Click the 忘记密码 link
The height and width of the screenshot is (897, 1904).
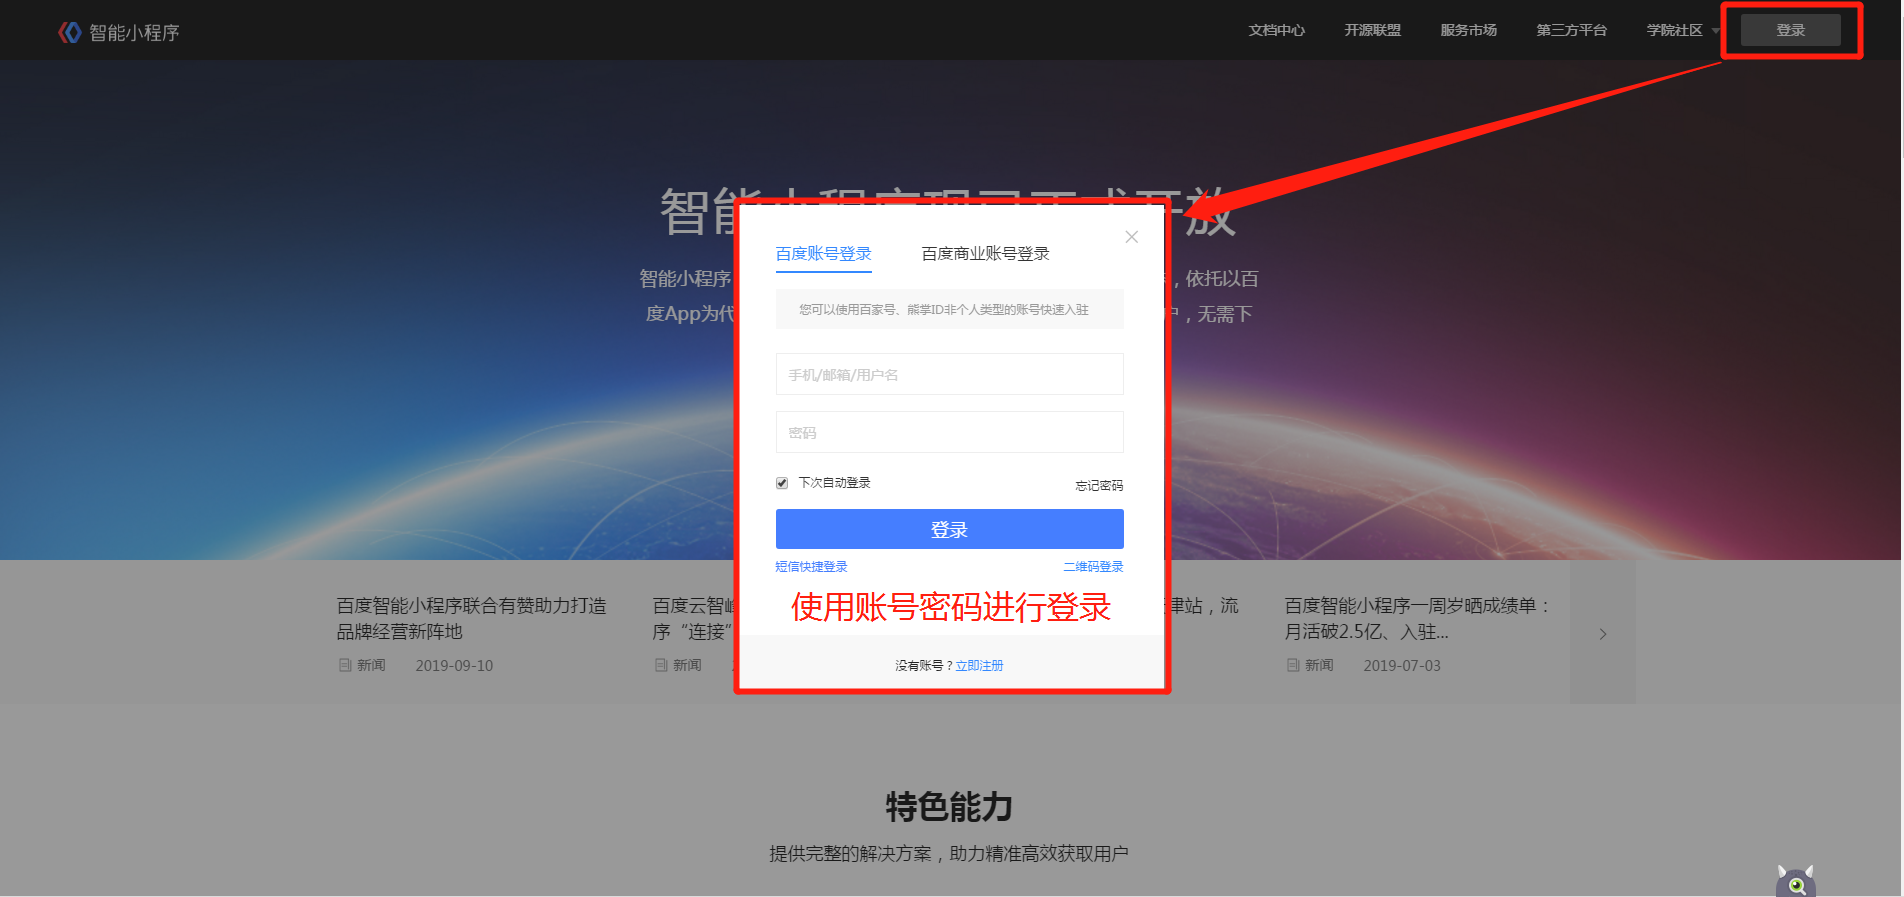click(x=1099, y=485)
